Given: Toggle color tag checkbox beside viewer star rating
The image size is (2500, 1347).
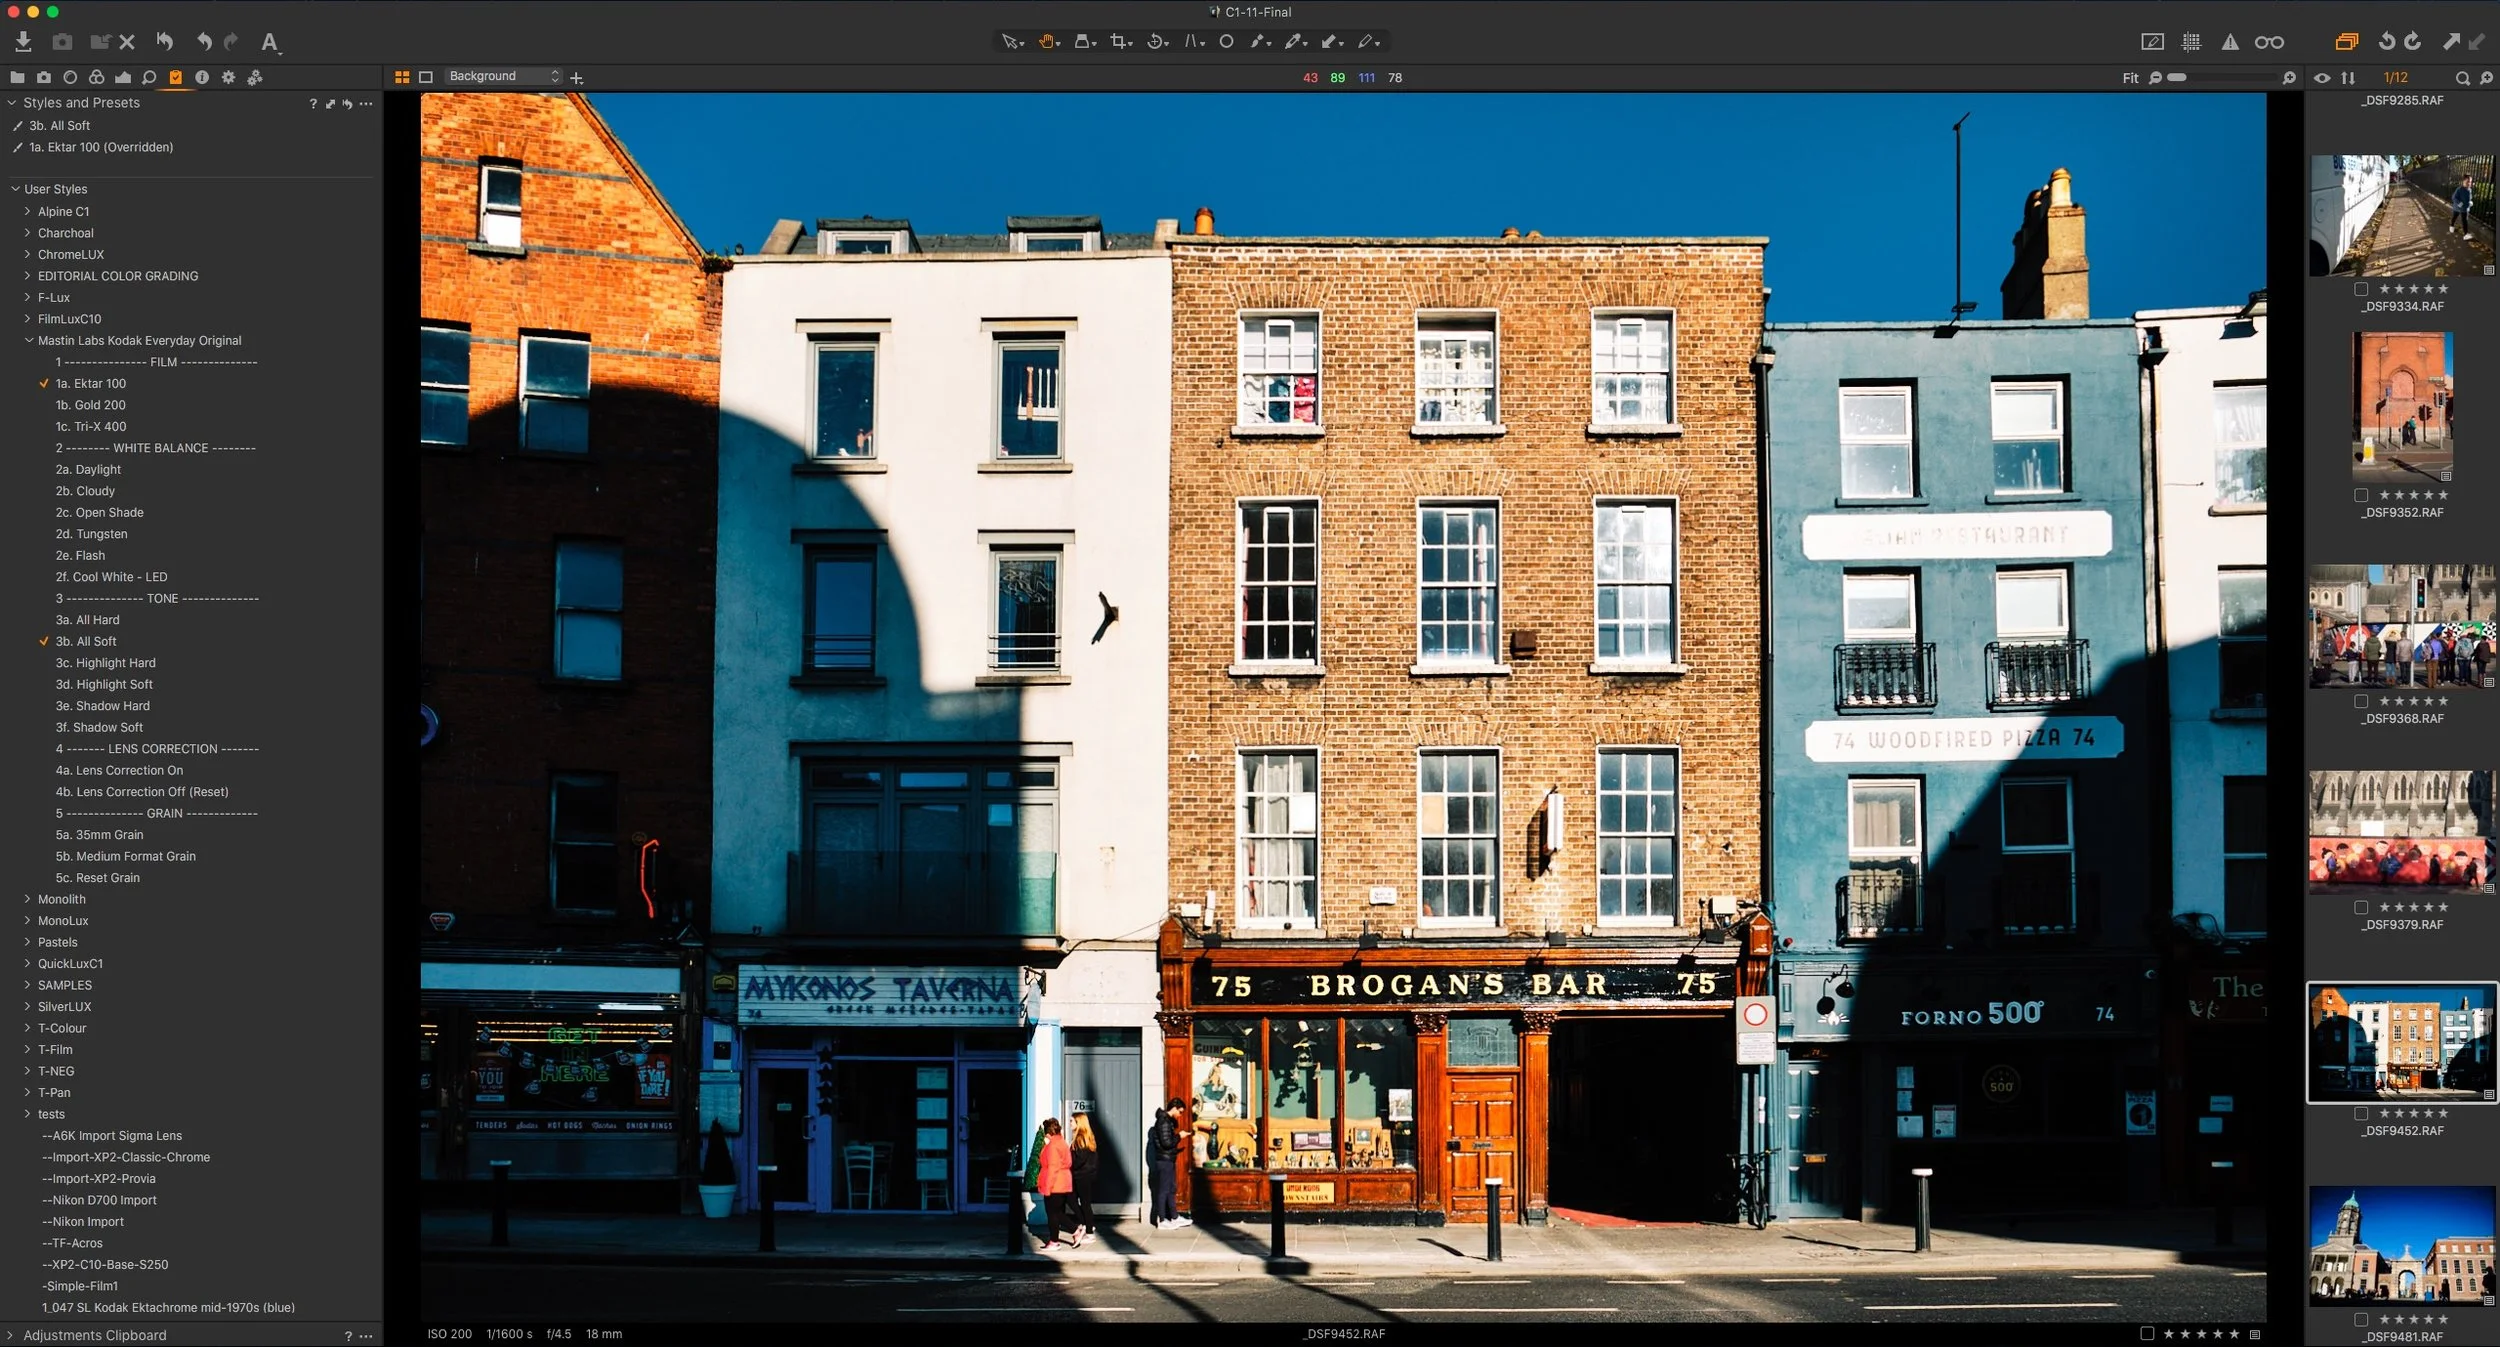Looking at the screenshot, I should pos(2147,1333).
